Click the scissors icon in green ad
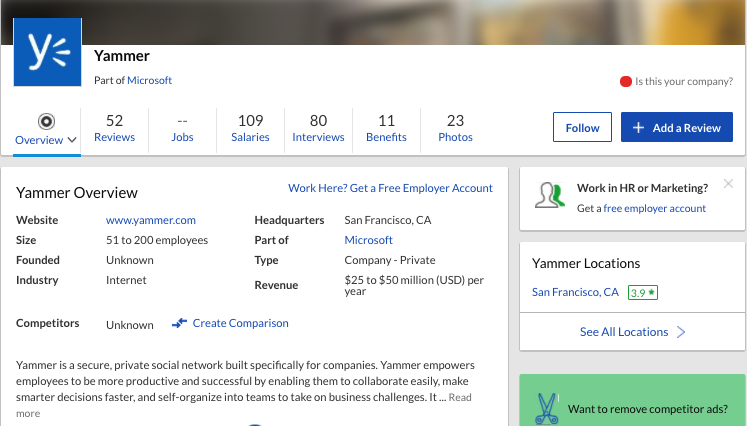 pos(546,409)
